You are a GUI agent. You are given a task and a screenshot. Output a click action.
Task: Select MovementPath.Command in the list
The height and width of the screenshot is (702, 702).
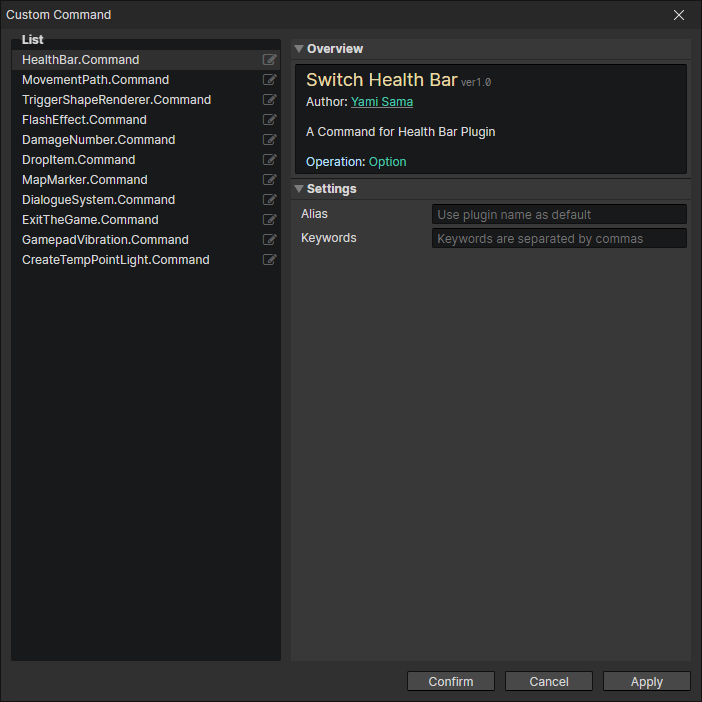(146, 80)
